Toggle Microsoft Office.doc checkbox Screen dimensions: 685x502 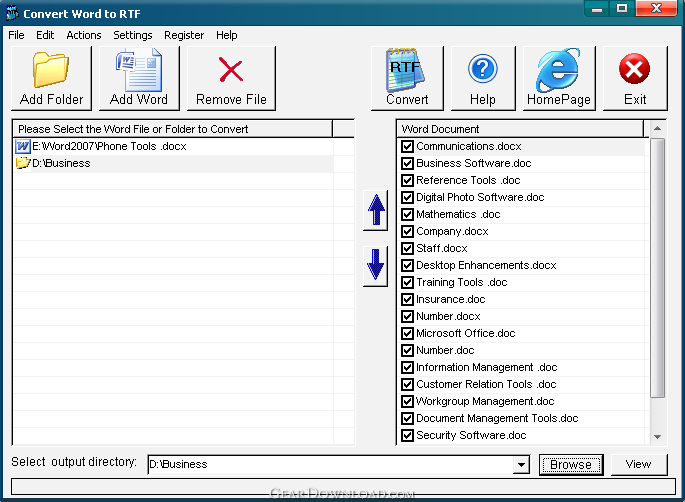407,333
